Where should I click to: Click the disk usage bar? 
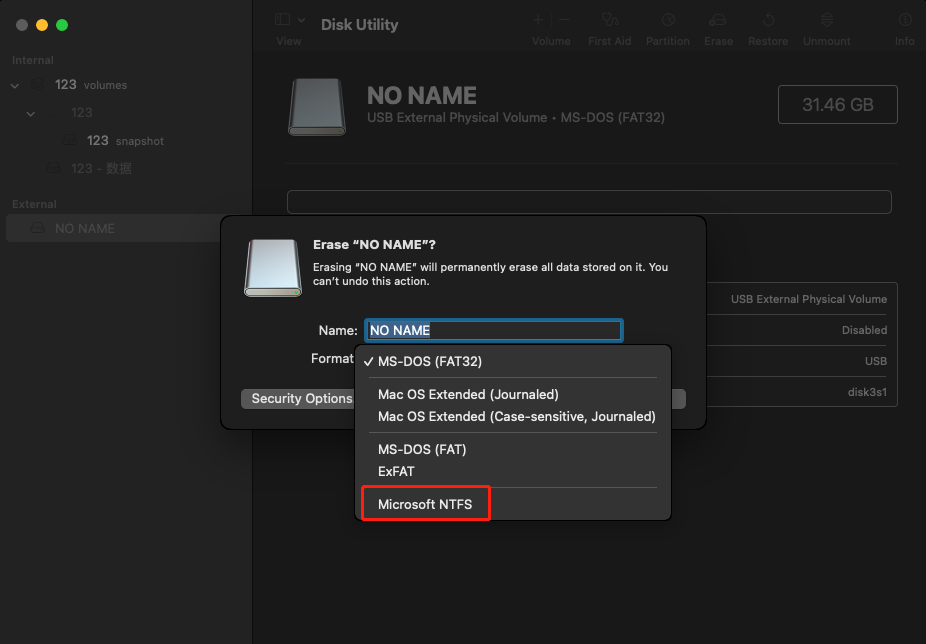click(589, 202)
